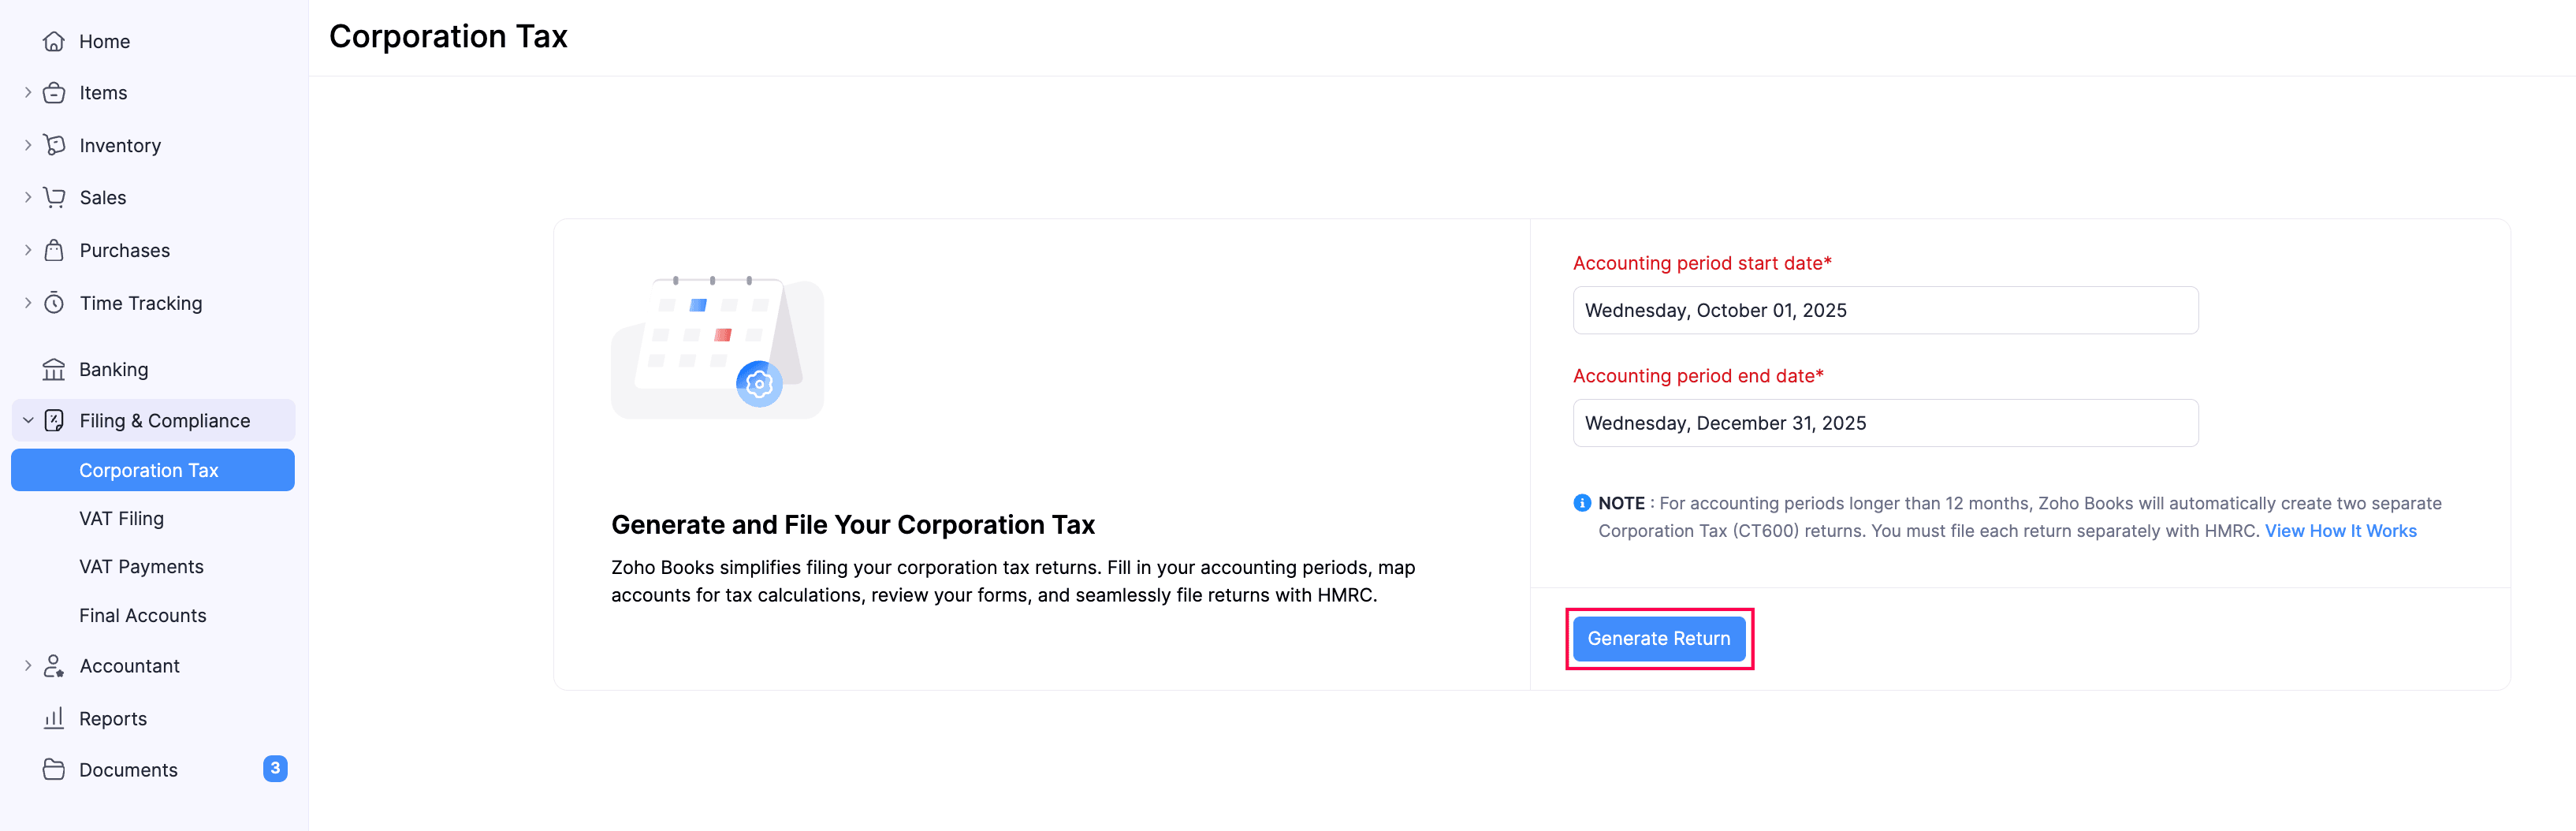Click the Reports bar chart icon

[54, 718]
